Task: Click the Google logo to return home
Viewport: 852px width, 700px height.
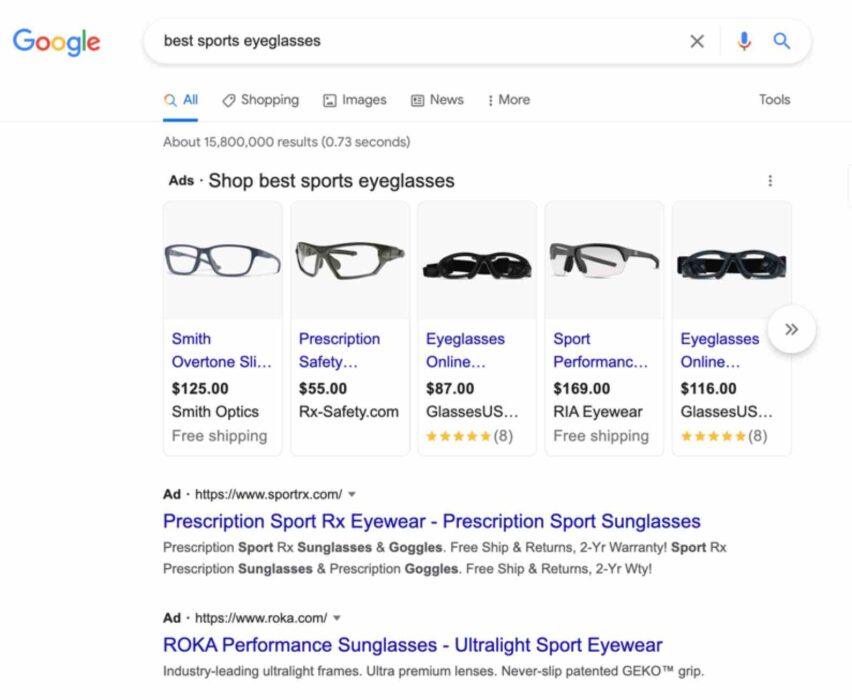Action: tap(56, 42)
